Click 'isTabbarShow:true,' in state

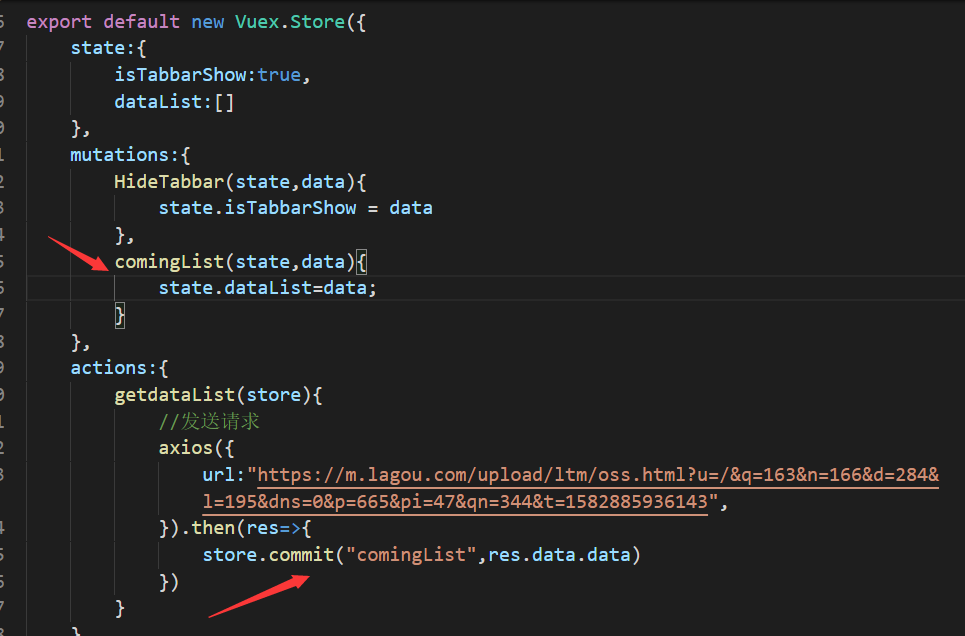coord(212,75)
